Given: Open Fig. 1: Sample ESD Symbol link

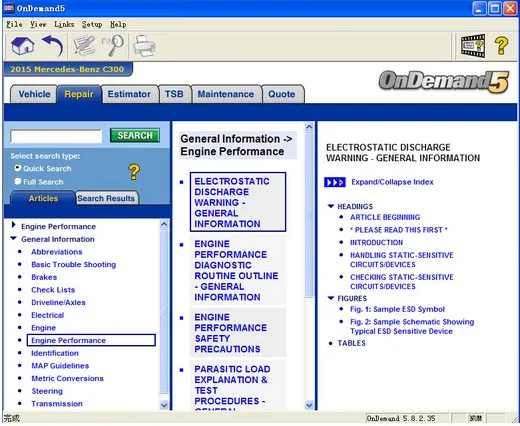Looking at the screenshot, I should coord(397,309).
